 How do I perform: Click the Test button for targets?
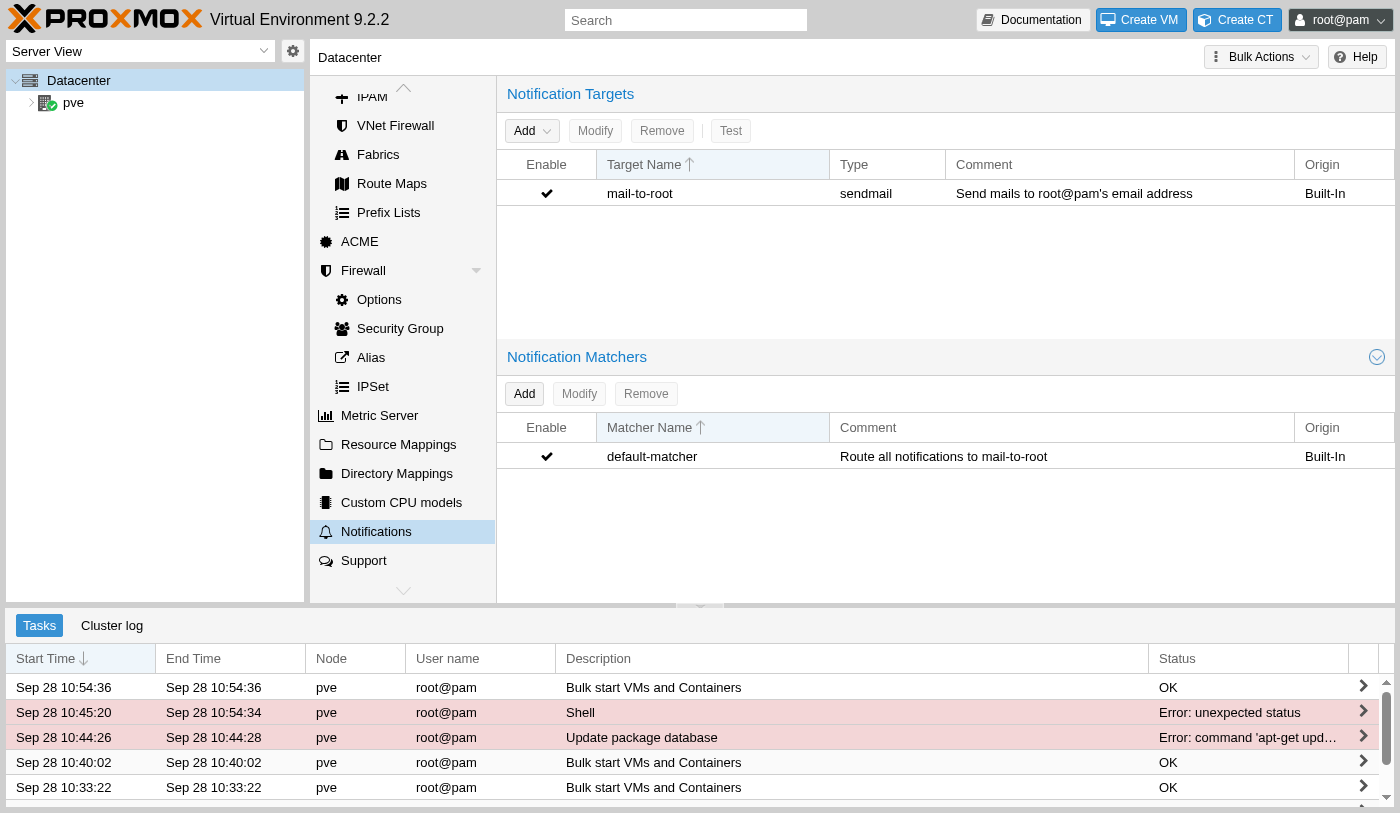[731, 131]
